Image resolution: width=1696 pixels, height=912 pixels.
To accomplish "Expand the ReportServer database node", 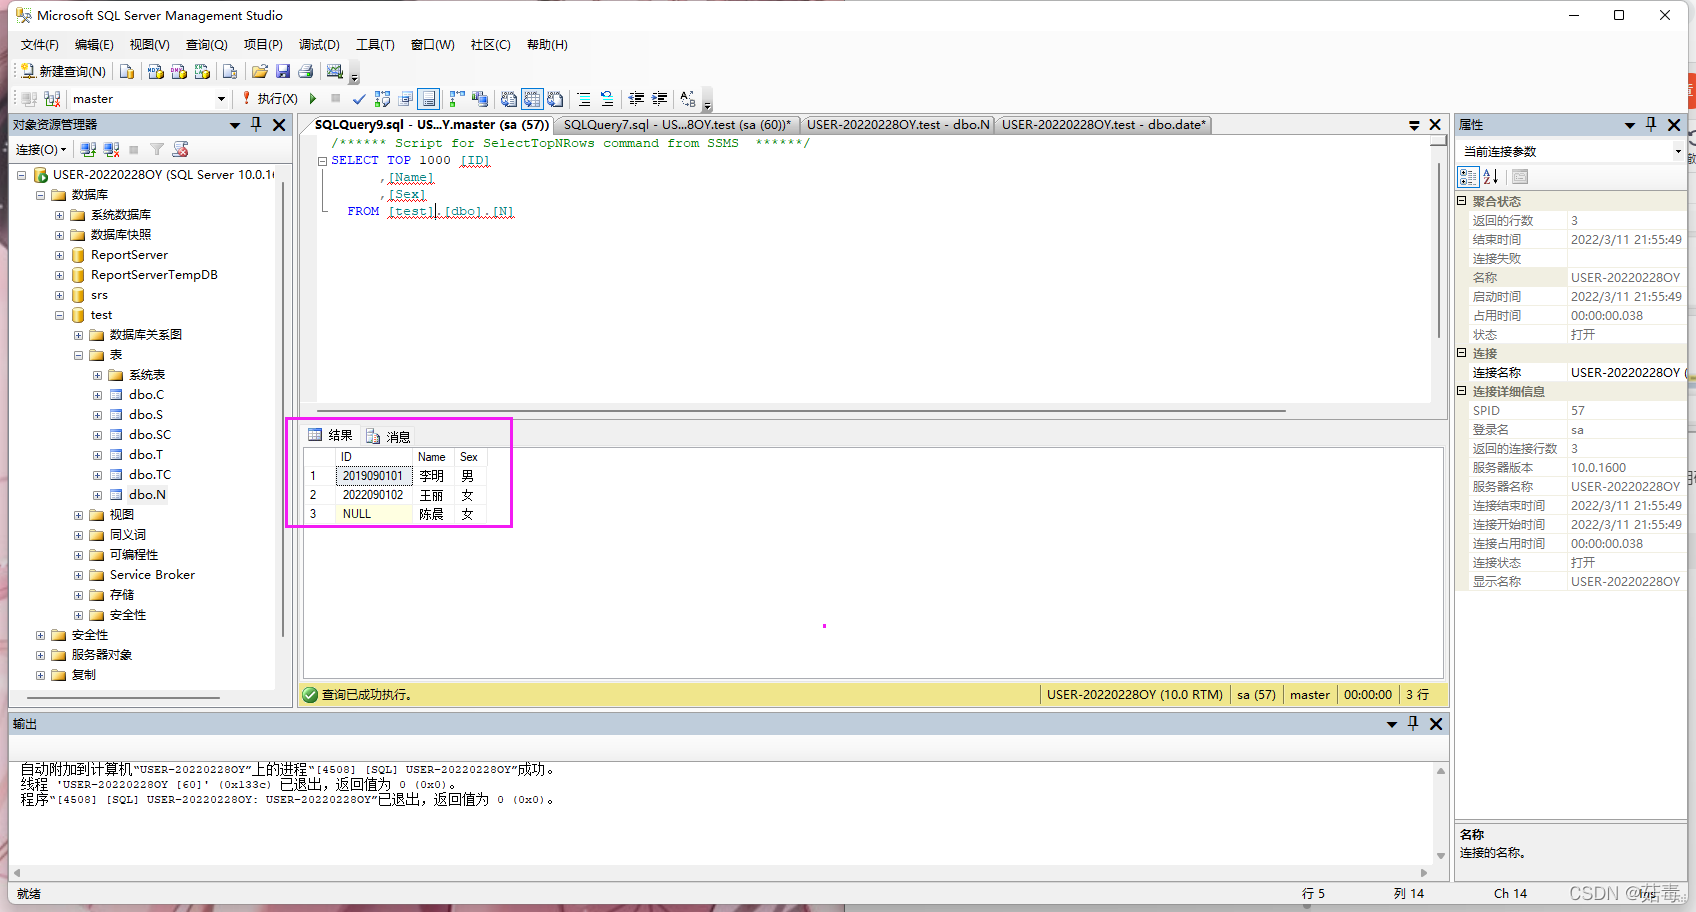I will pos(59,255).
